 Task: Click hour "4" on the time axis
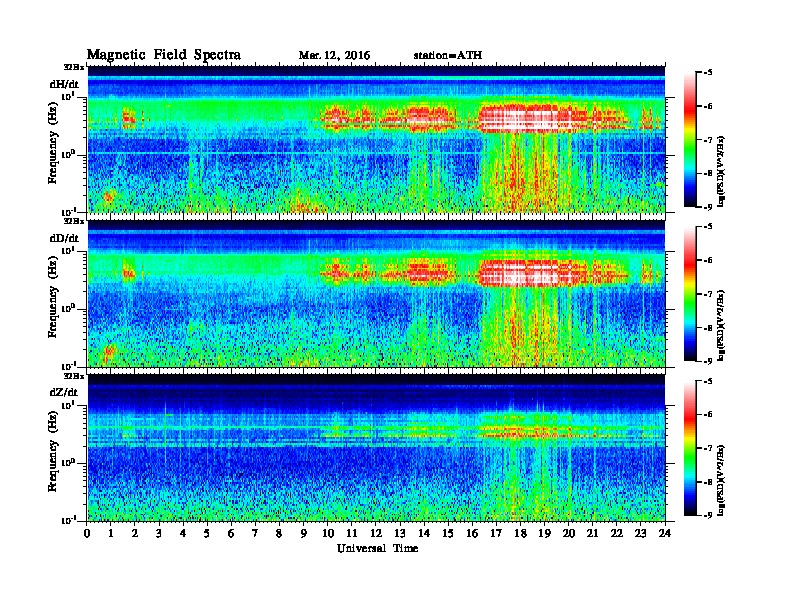coord(183,533)
